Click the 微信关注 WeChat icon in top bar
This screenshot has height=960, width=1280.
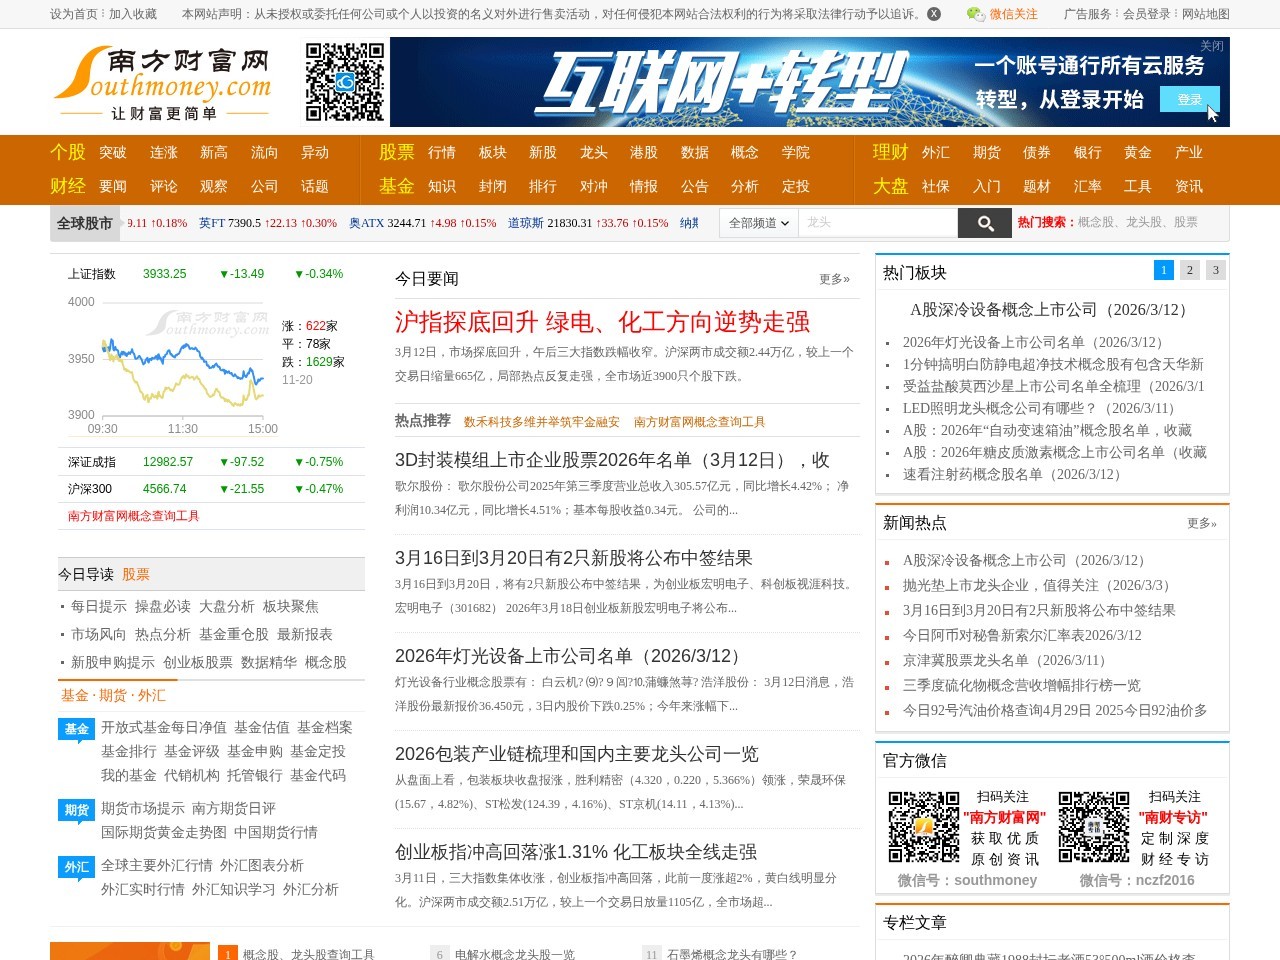973,14
